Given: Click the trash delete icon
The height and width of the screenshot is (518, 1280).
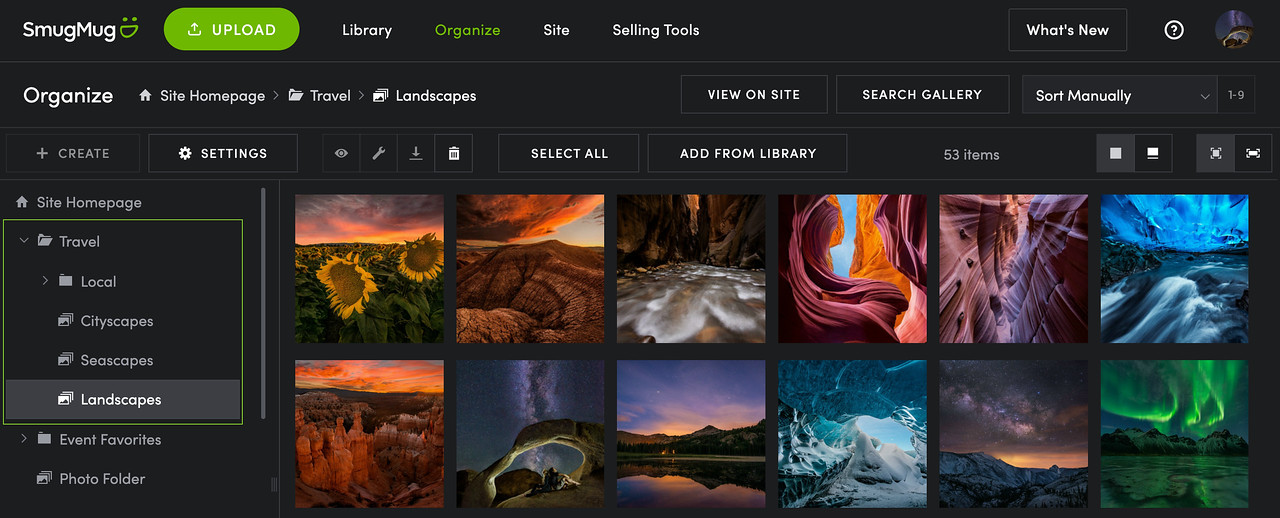Looking at the screenshot, I should [x=454, y=153].
